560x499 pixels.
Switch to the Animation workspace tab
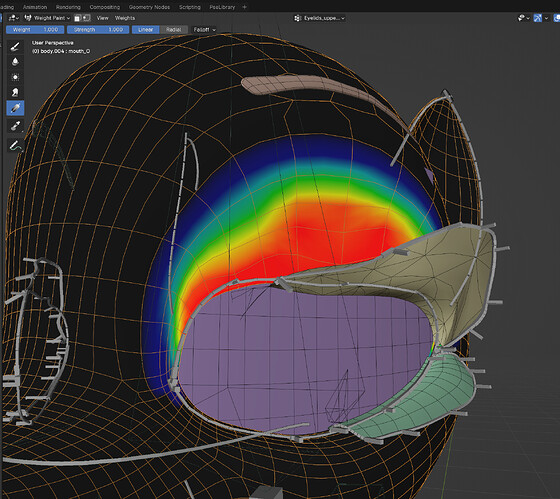35,7
